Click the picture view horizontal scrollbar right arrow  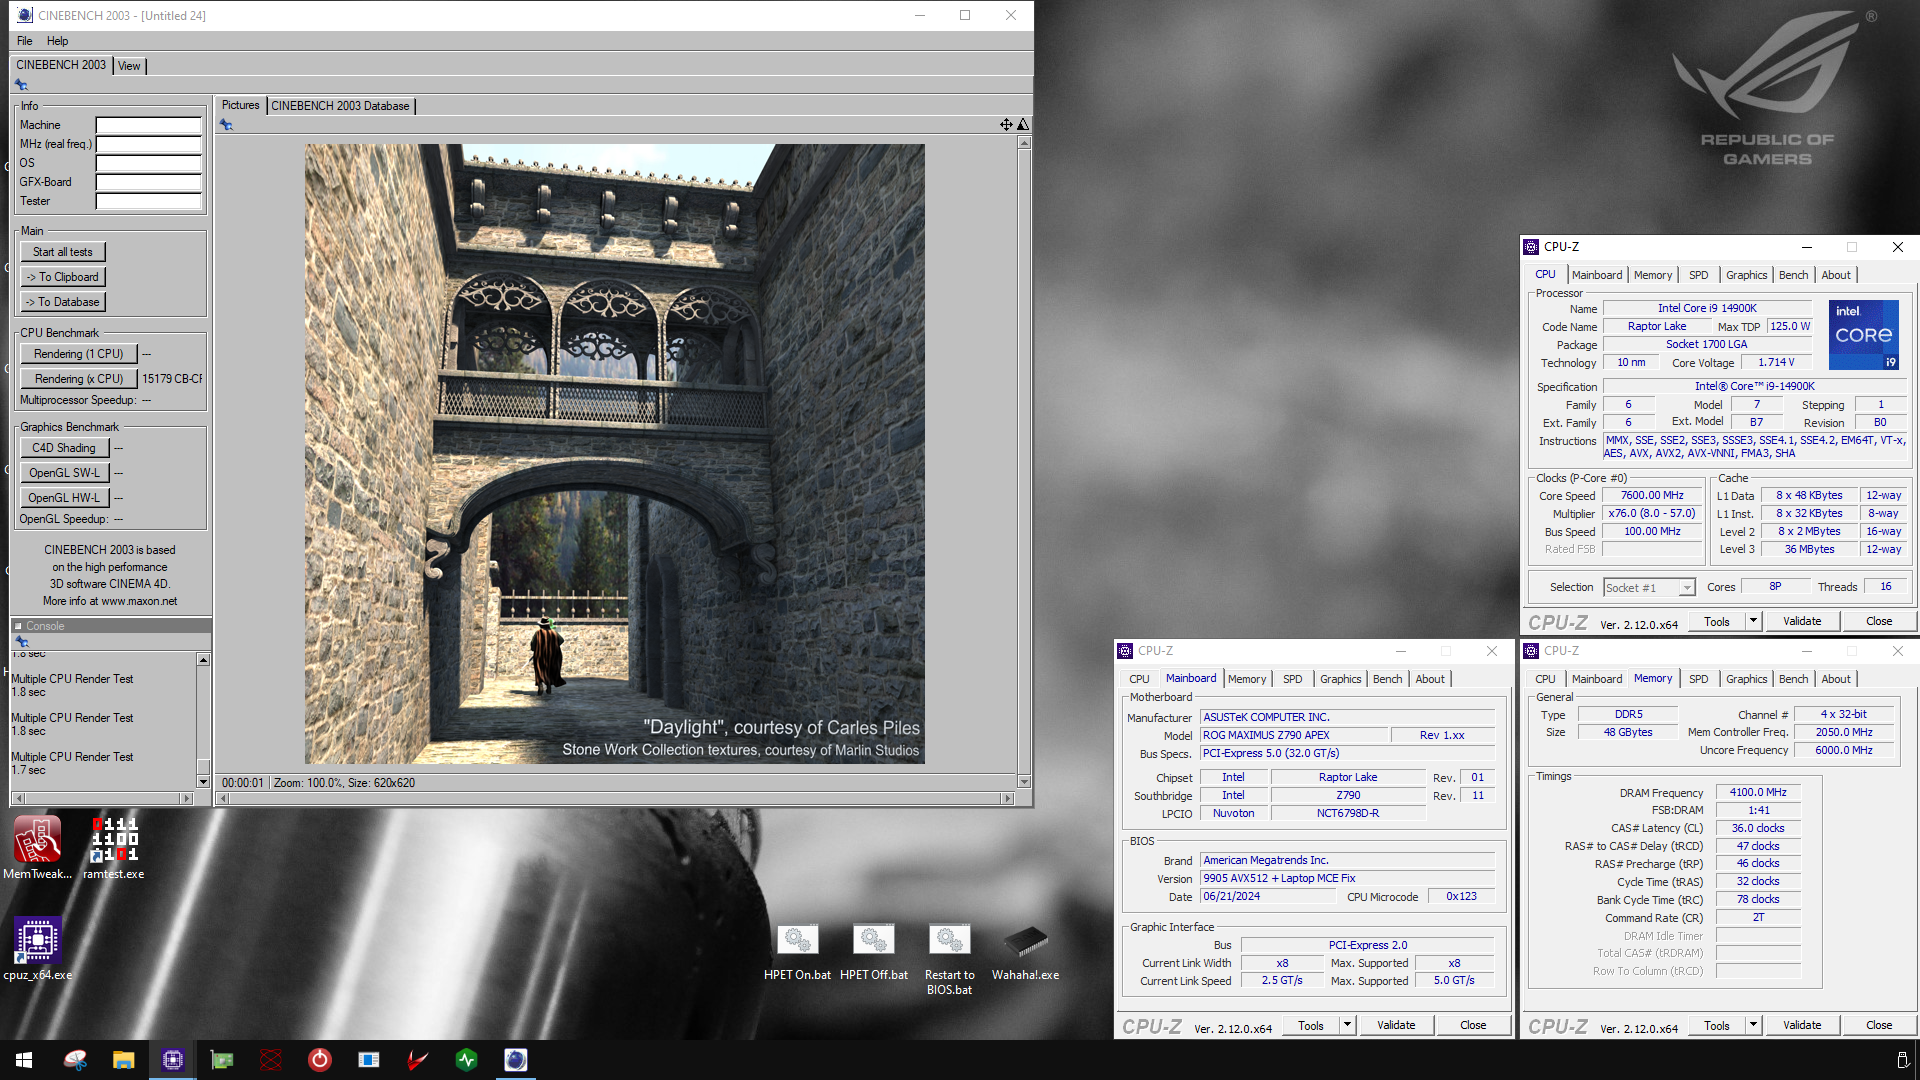click(x=1009, y=799)
